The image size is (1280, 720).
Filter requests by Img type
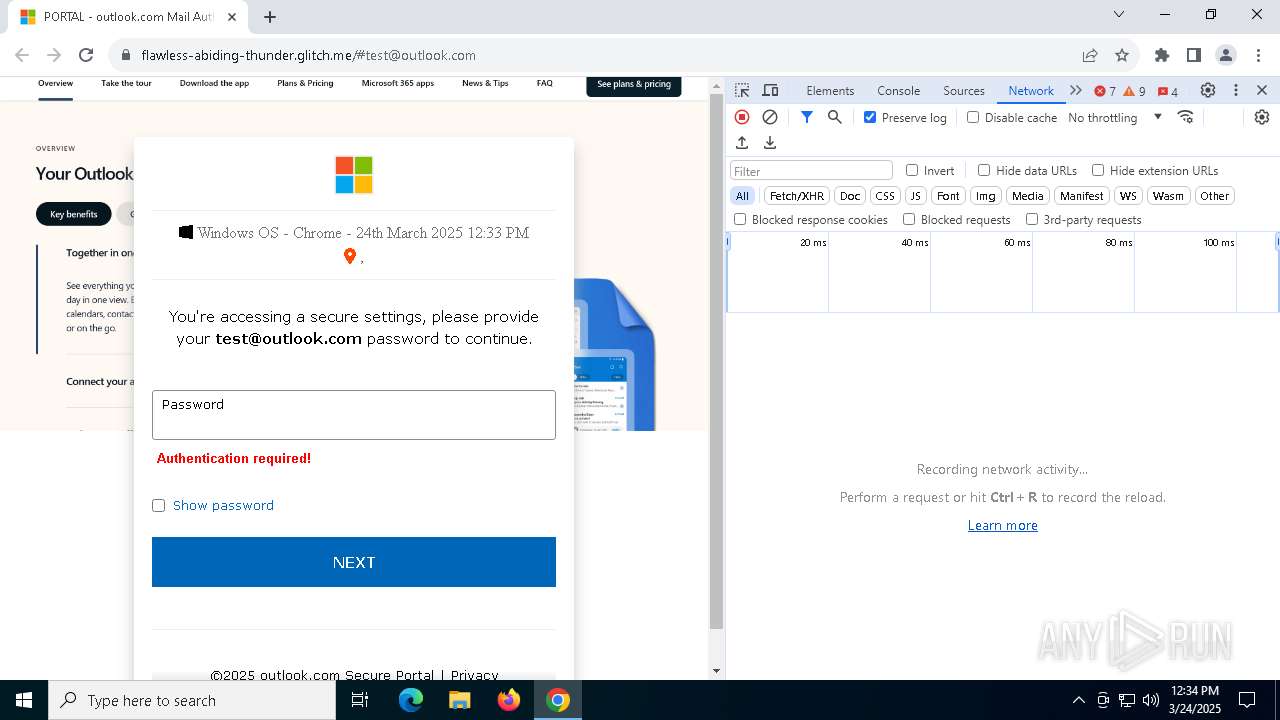[x=986, y=196]
